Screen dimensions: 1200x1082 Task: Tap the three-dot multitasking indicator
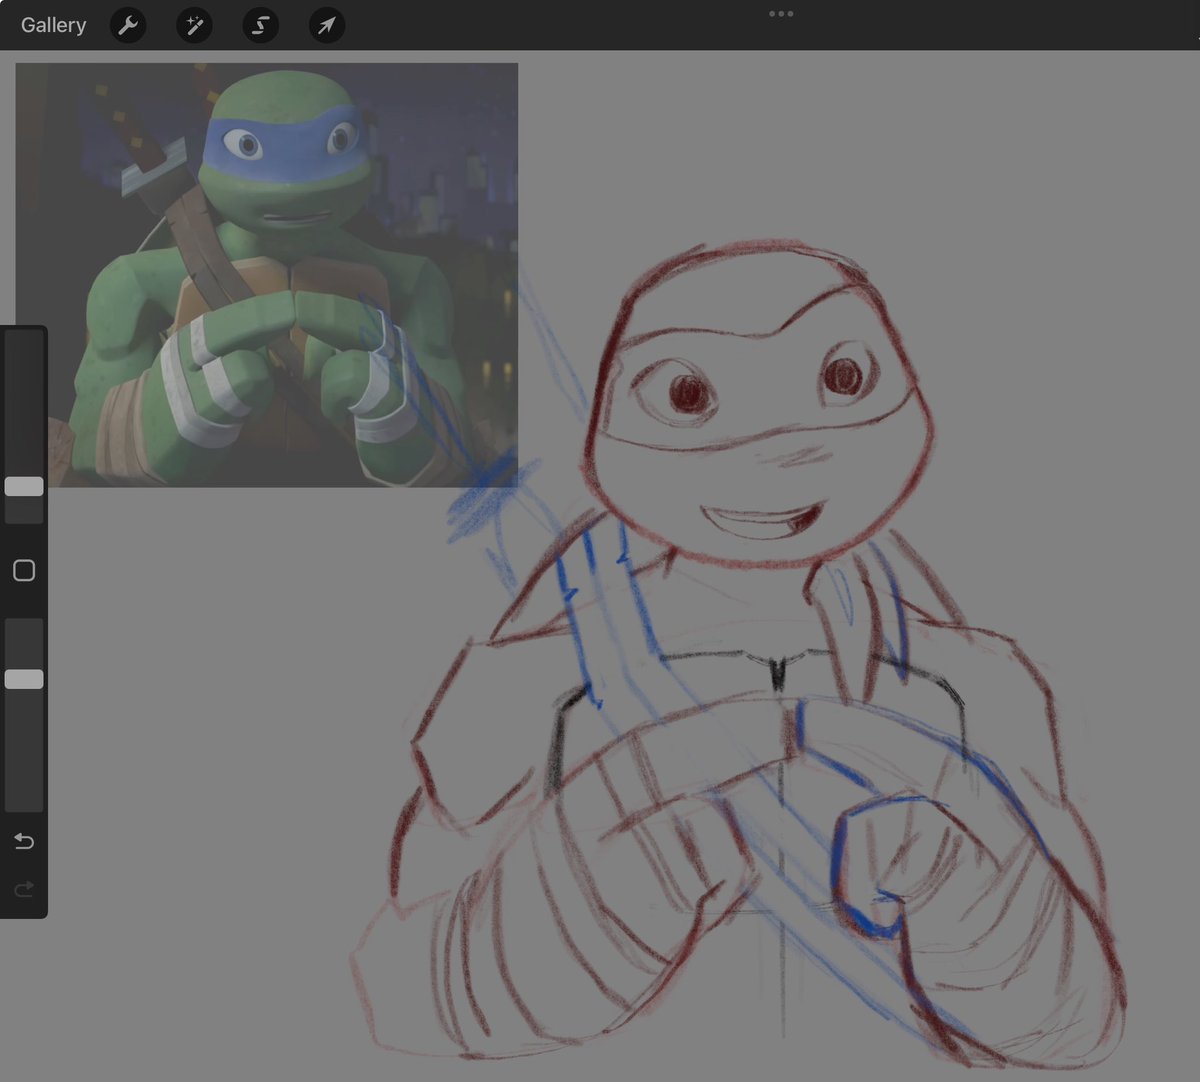(781, 14)
